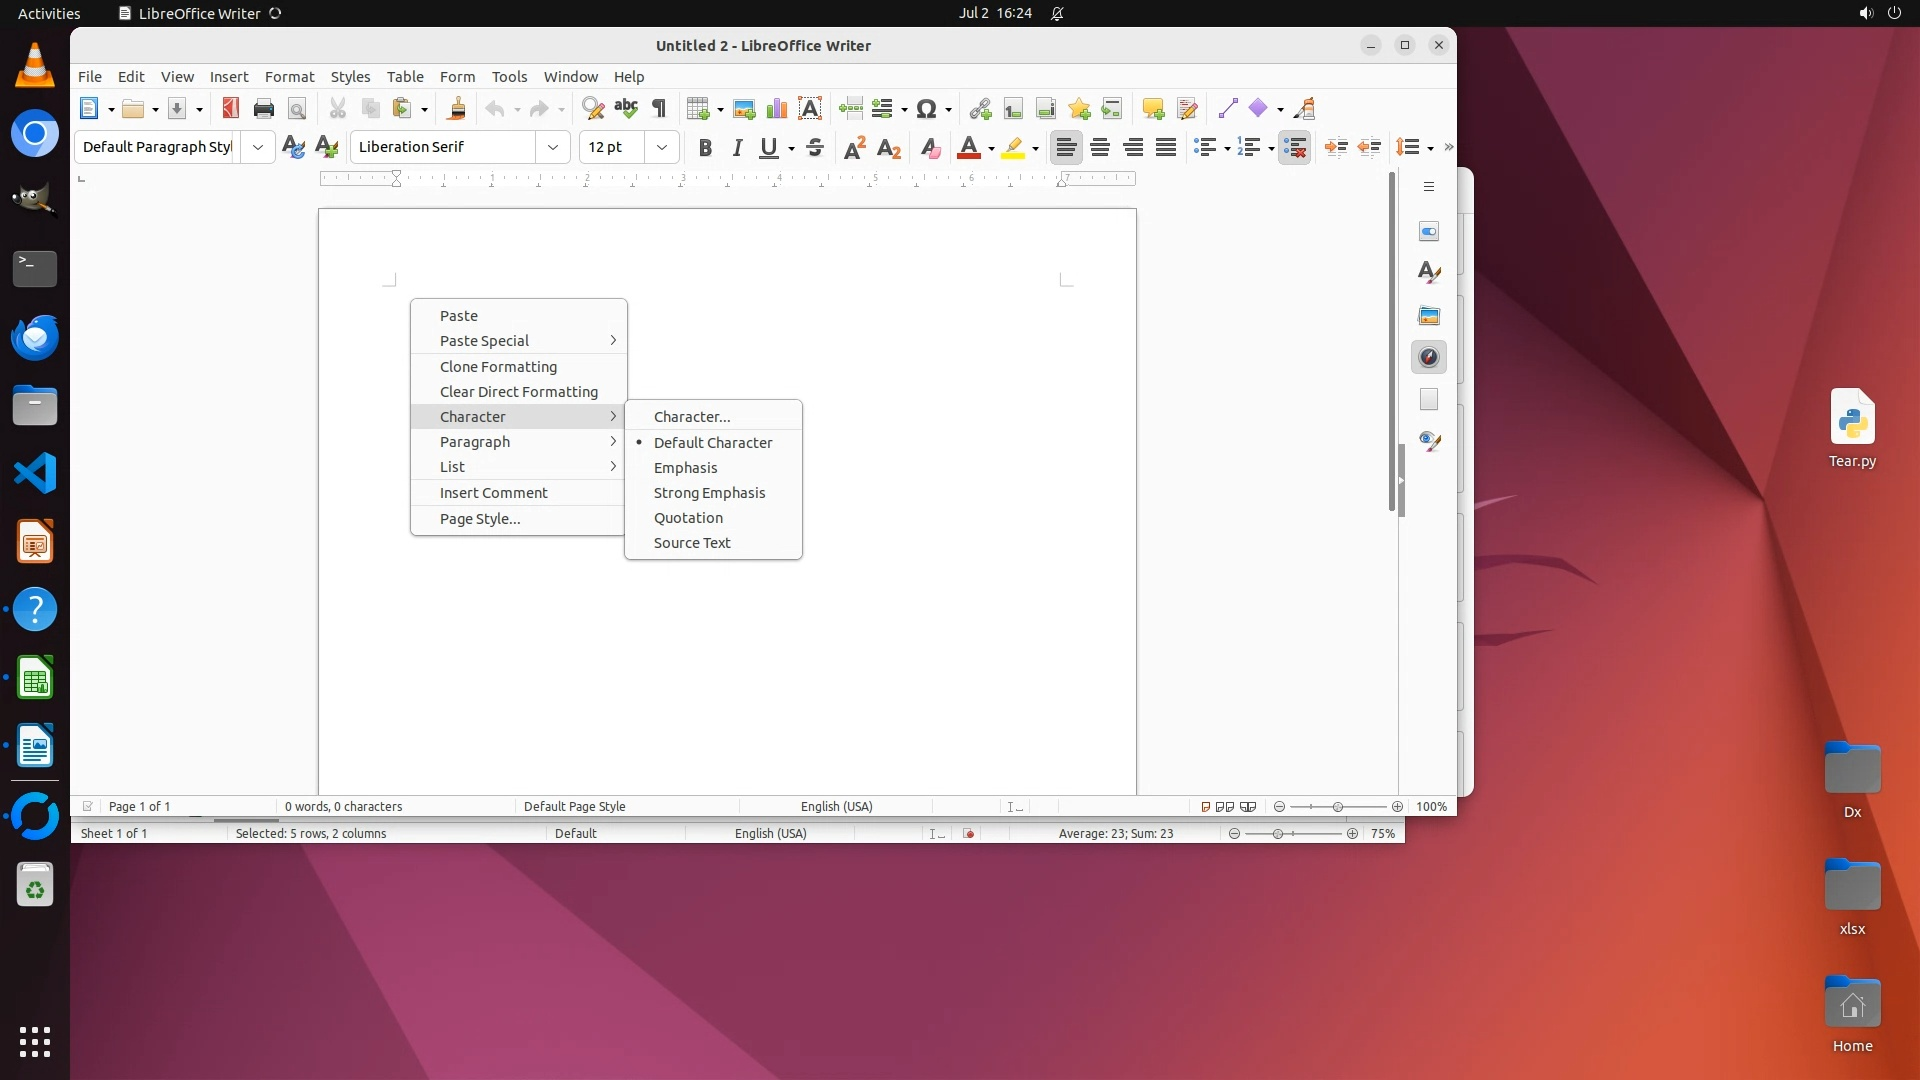This screenshot has width=1920, height=1080.
Task: Click the Print icon in toolbar
Action: tap(264, 109)
